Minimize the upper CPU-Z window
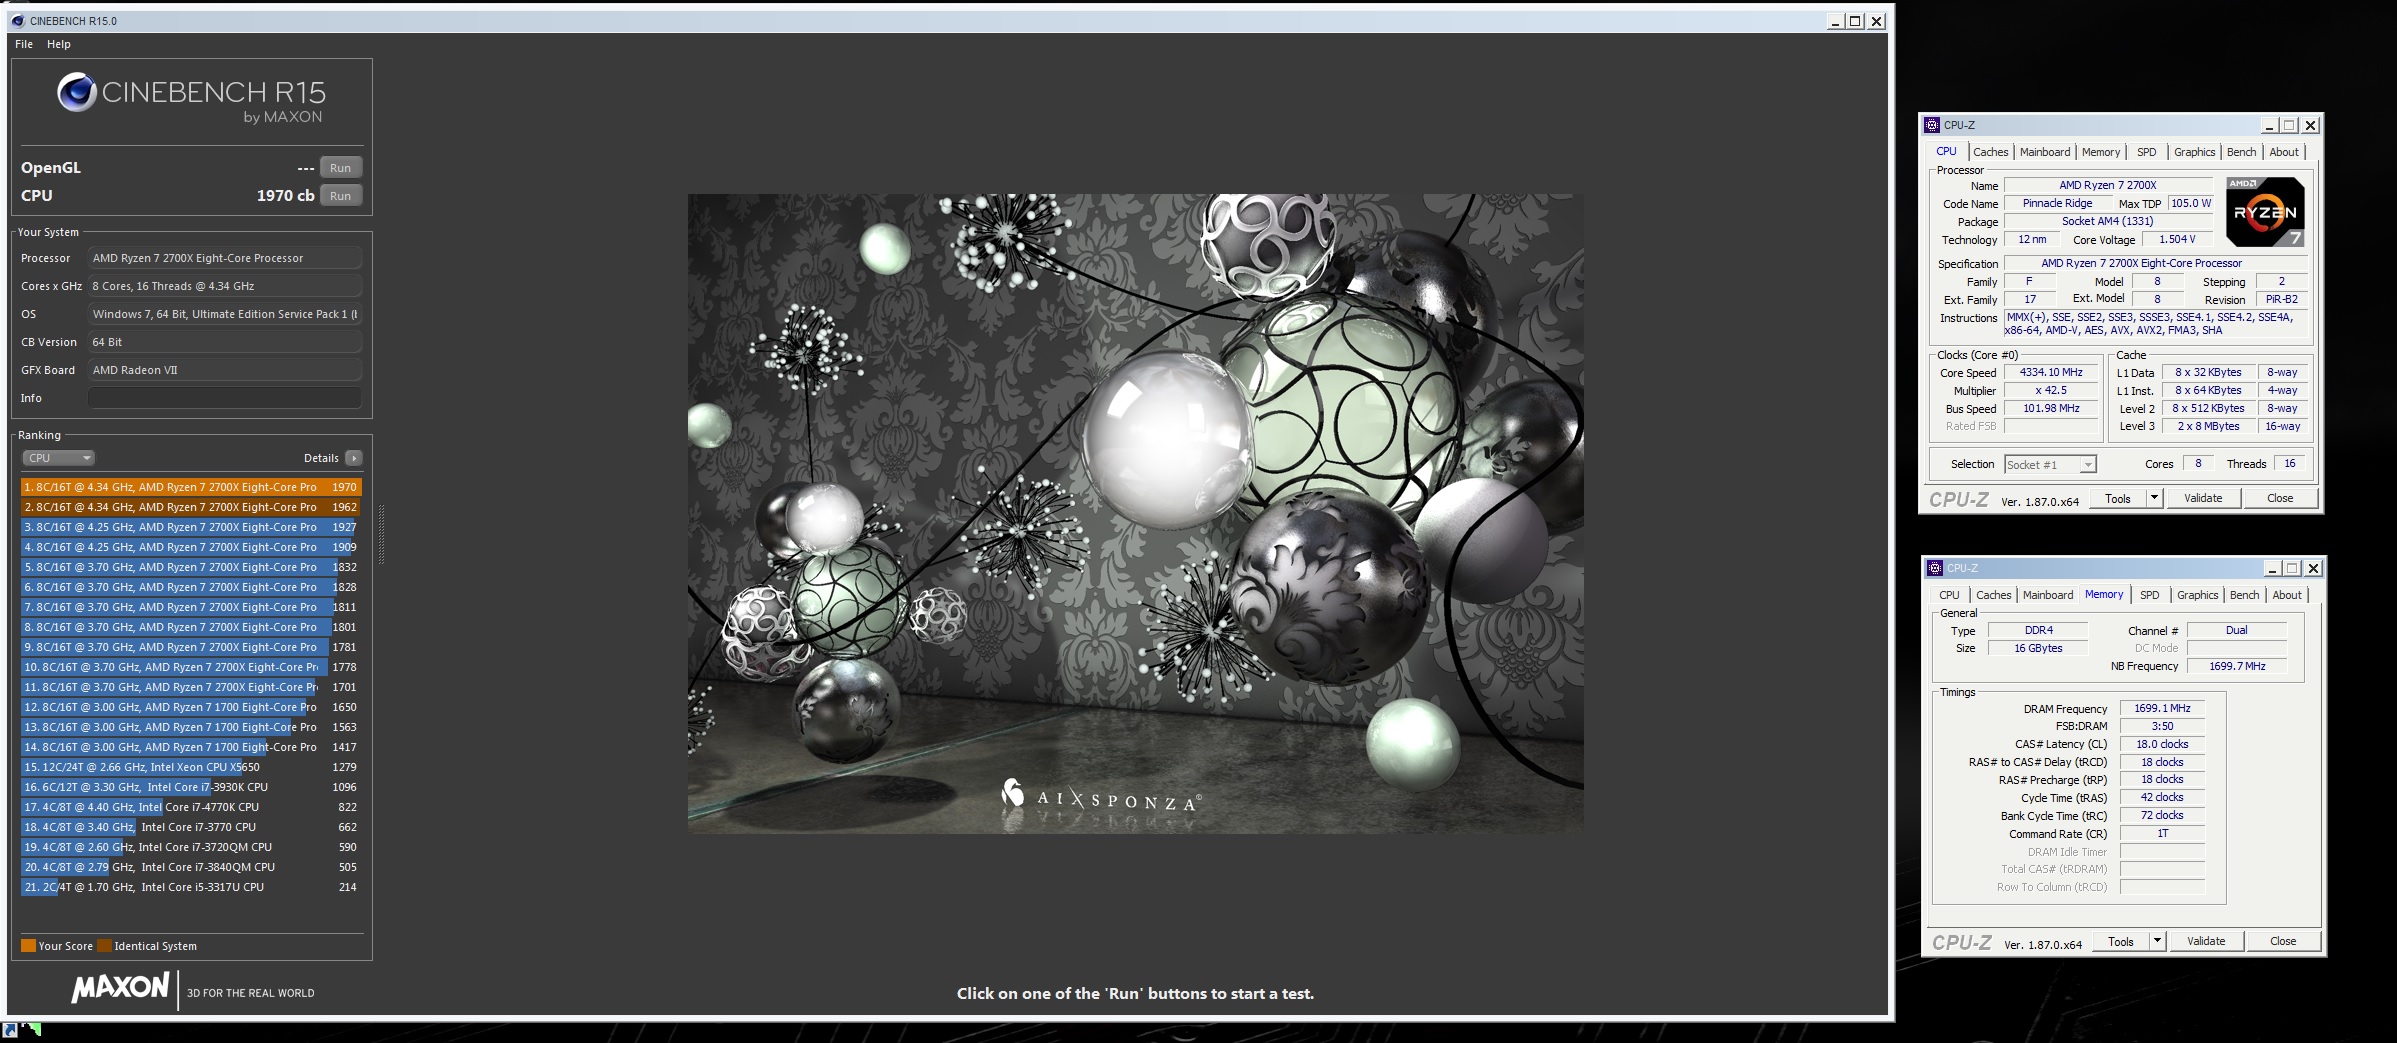Image resolution: width=2397 pixels, height=1043 pixels. pos(2268,125)
